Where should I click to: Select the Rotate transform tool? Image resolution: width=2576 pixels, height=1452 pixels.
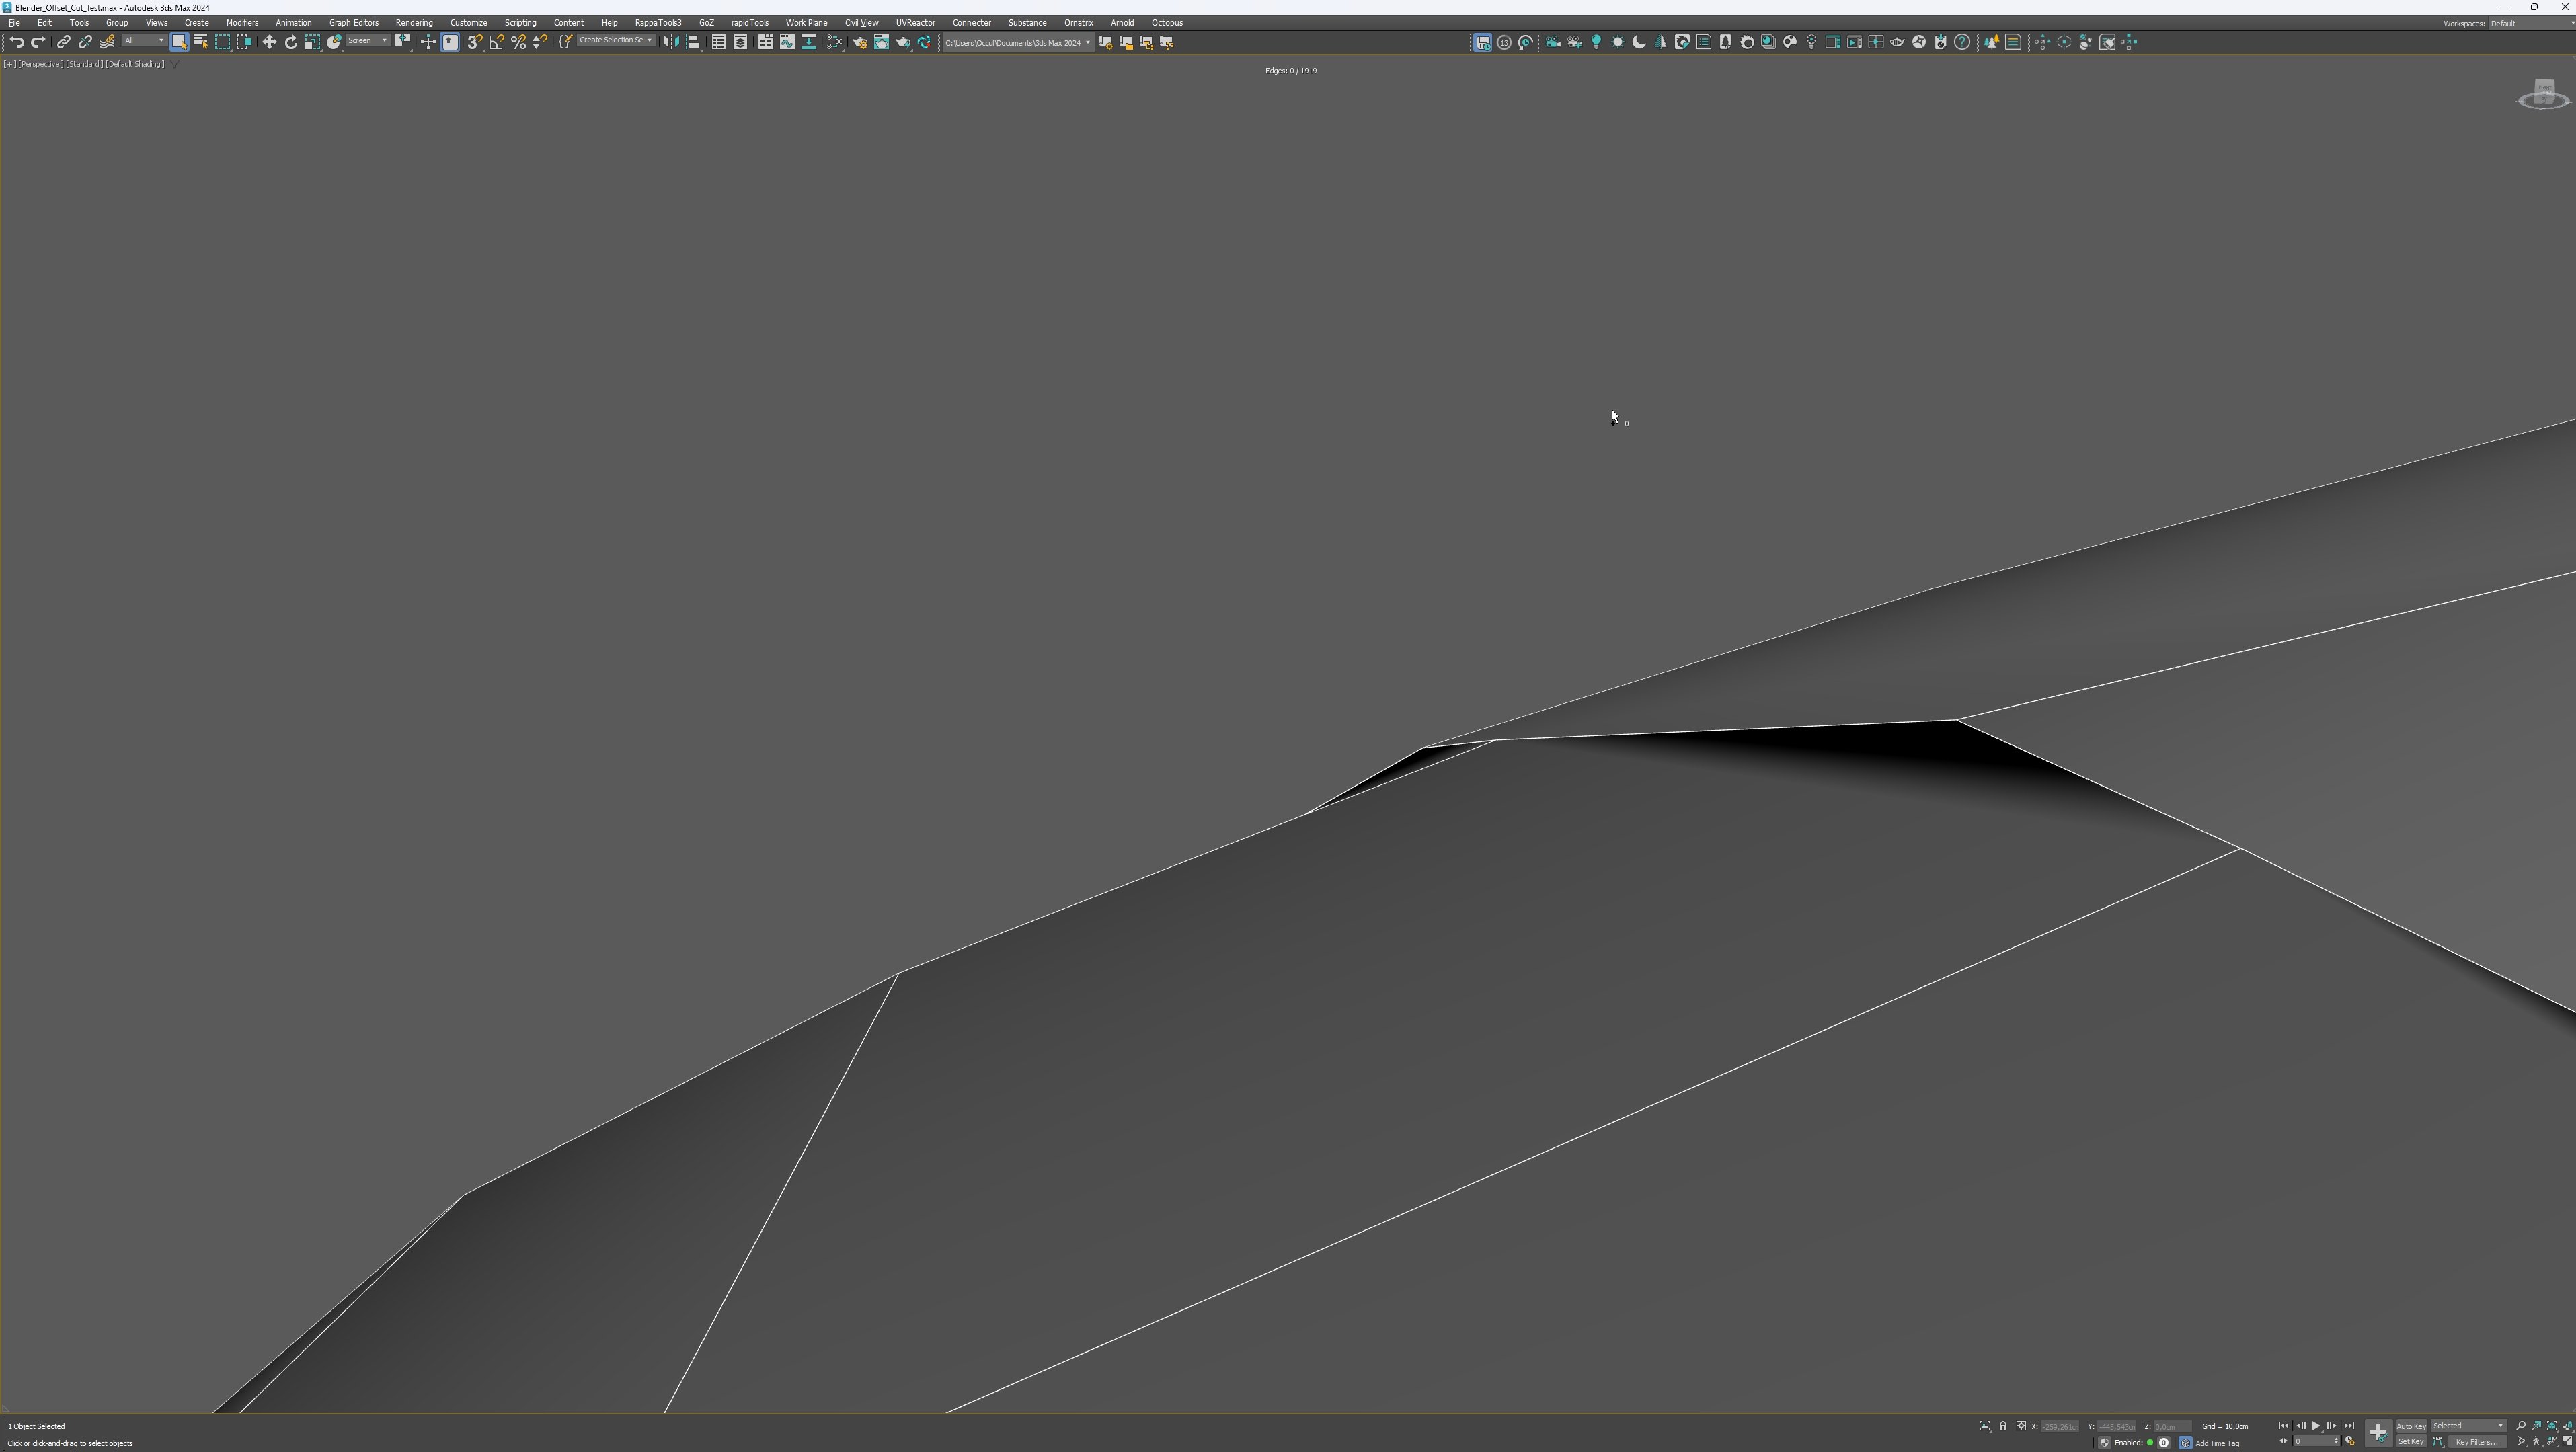coord(291,42)
